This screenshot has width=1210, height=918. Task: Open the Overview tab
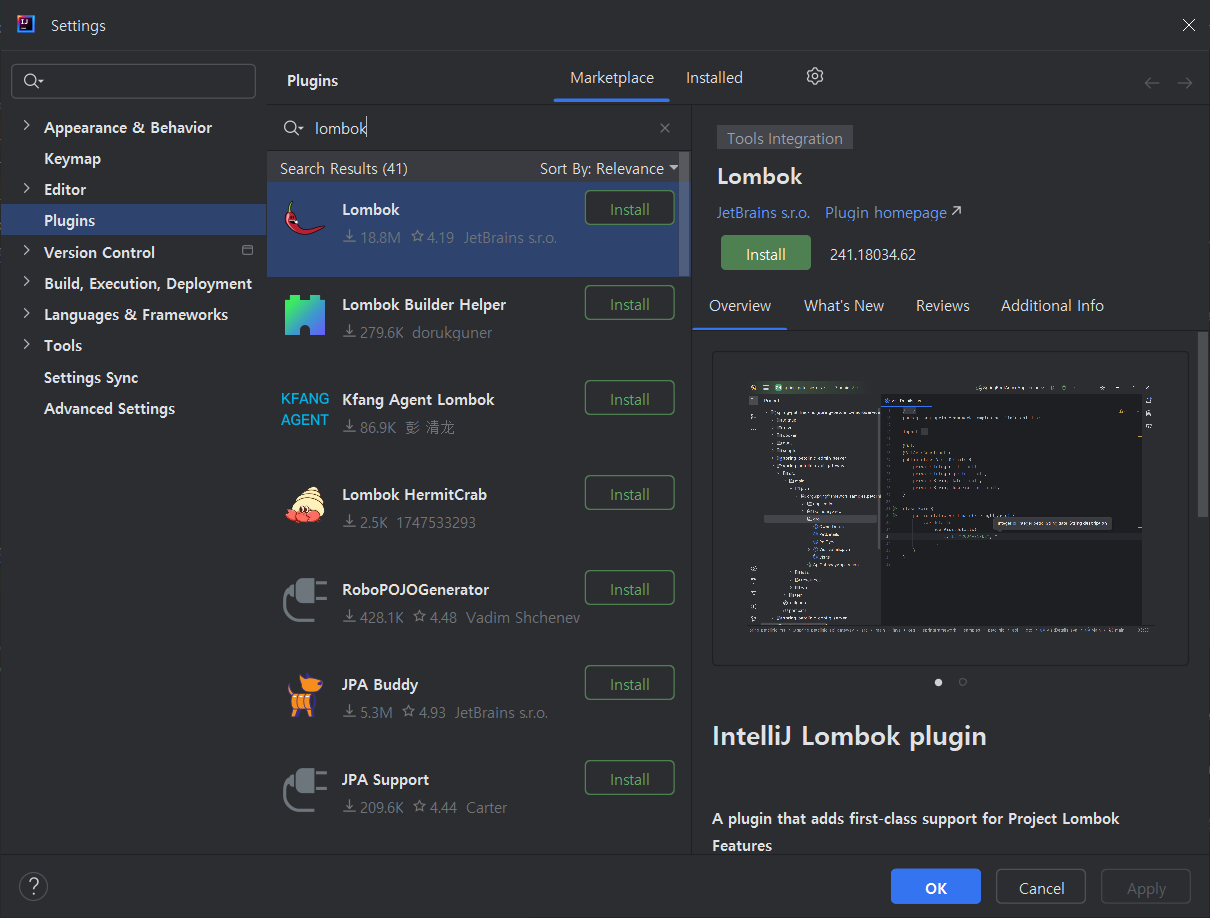click(740, 306)
